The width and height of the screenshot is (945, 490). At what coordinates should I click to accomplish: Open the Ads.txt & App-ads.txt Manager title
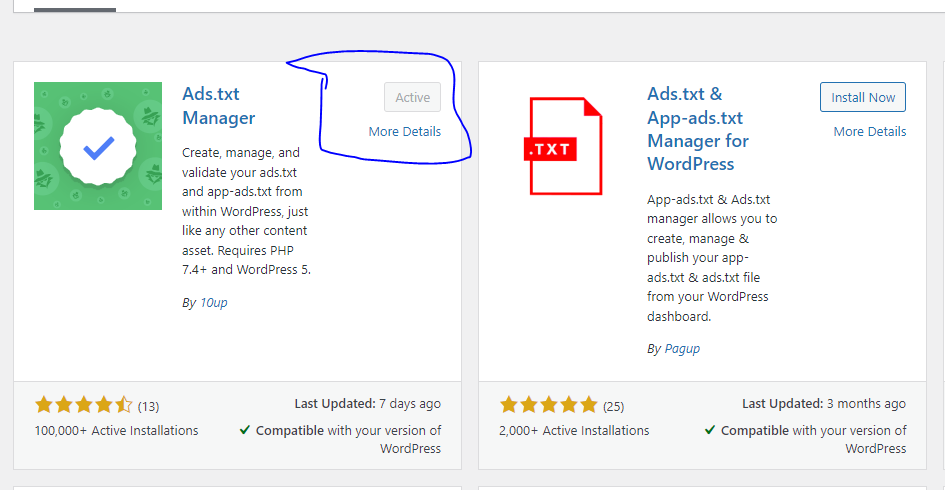698,129
